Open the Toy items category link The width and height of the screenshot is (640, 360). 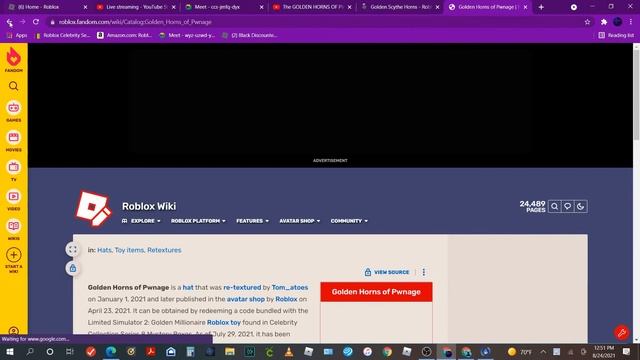(x=129, y=250)
